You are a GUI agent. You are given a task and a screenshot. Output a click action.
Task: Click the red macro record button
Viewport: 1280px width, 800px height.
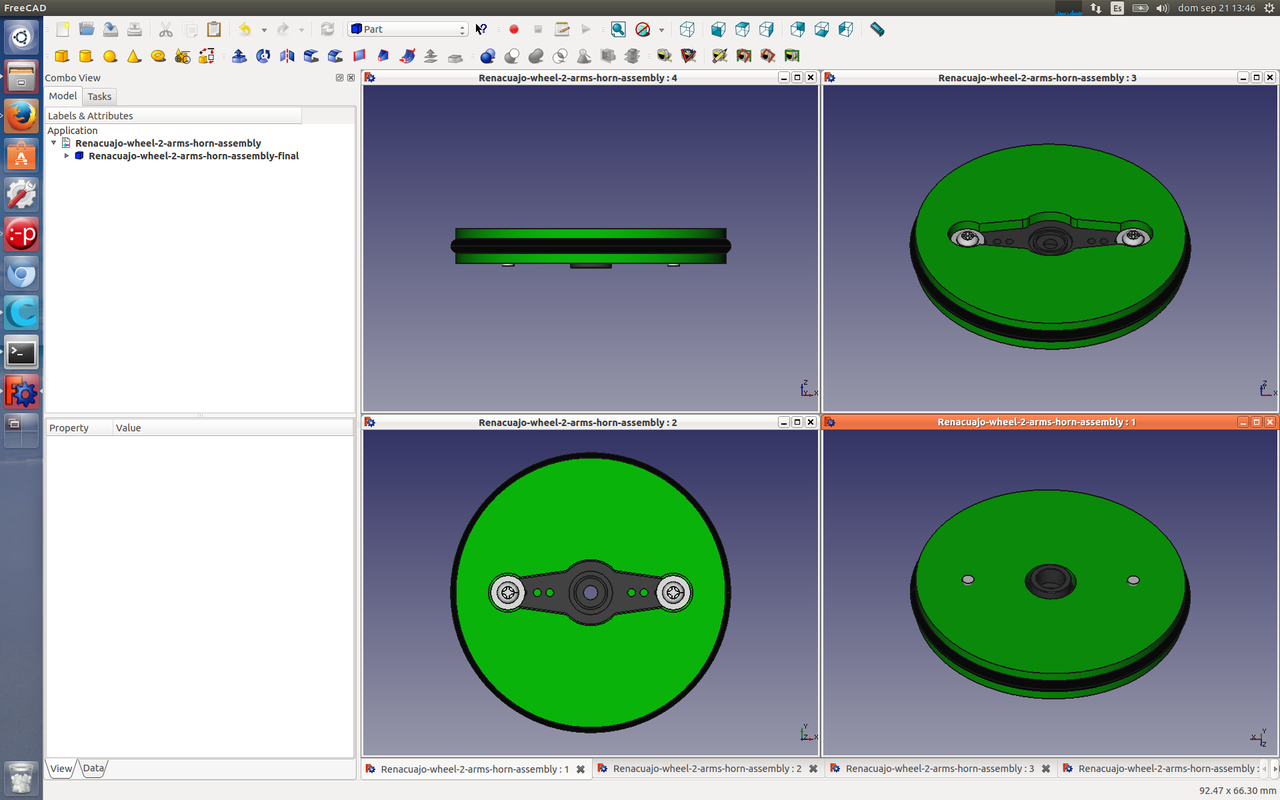(514, 30)
